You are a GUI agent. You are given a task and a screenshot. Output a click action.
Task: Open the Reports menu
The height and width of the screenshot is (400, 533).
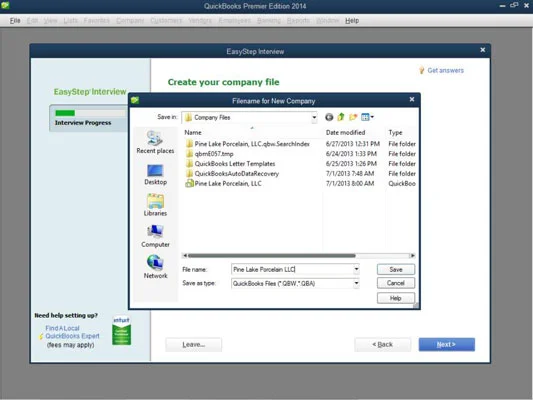click(x=298, y=21)
